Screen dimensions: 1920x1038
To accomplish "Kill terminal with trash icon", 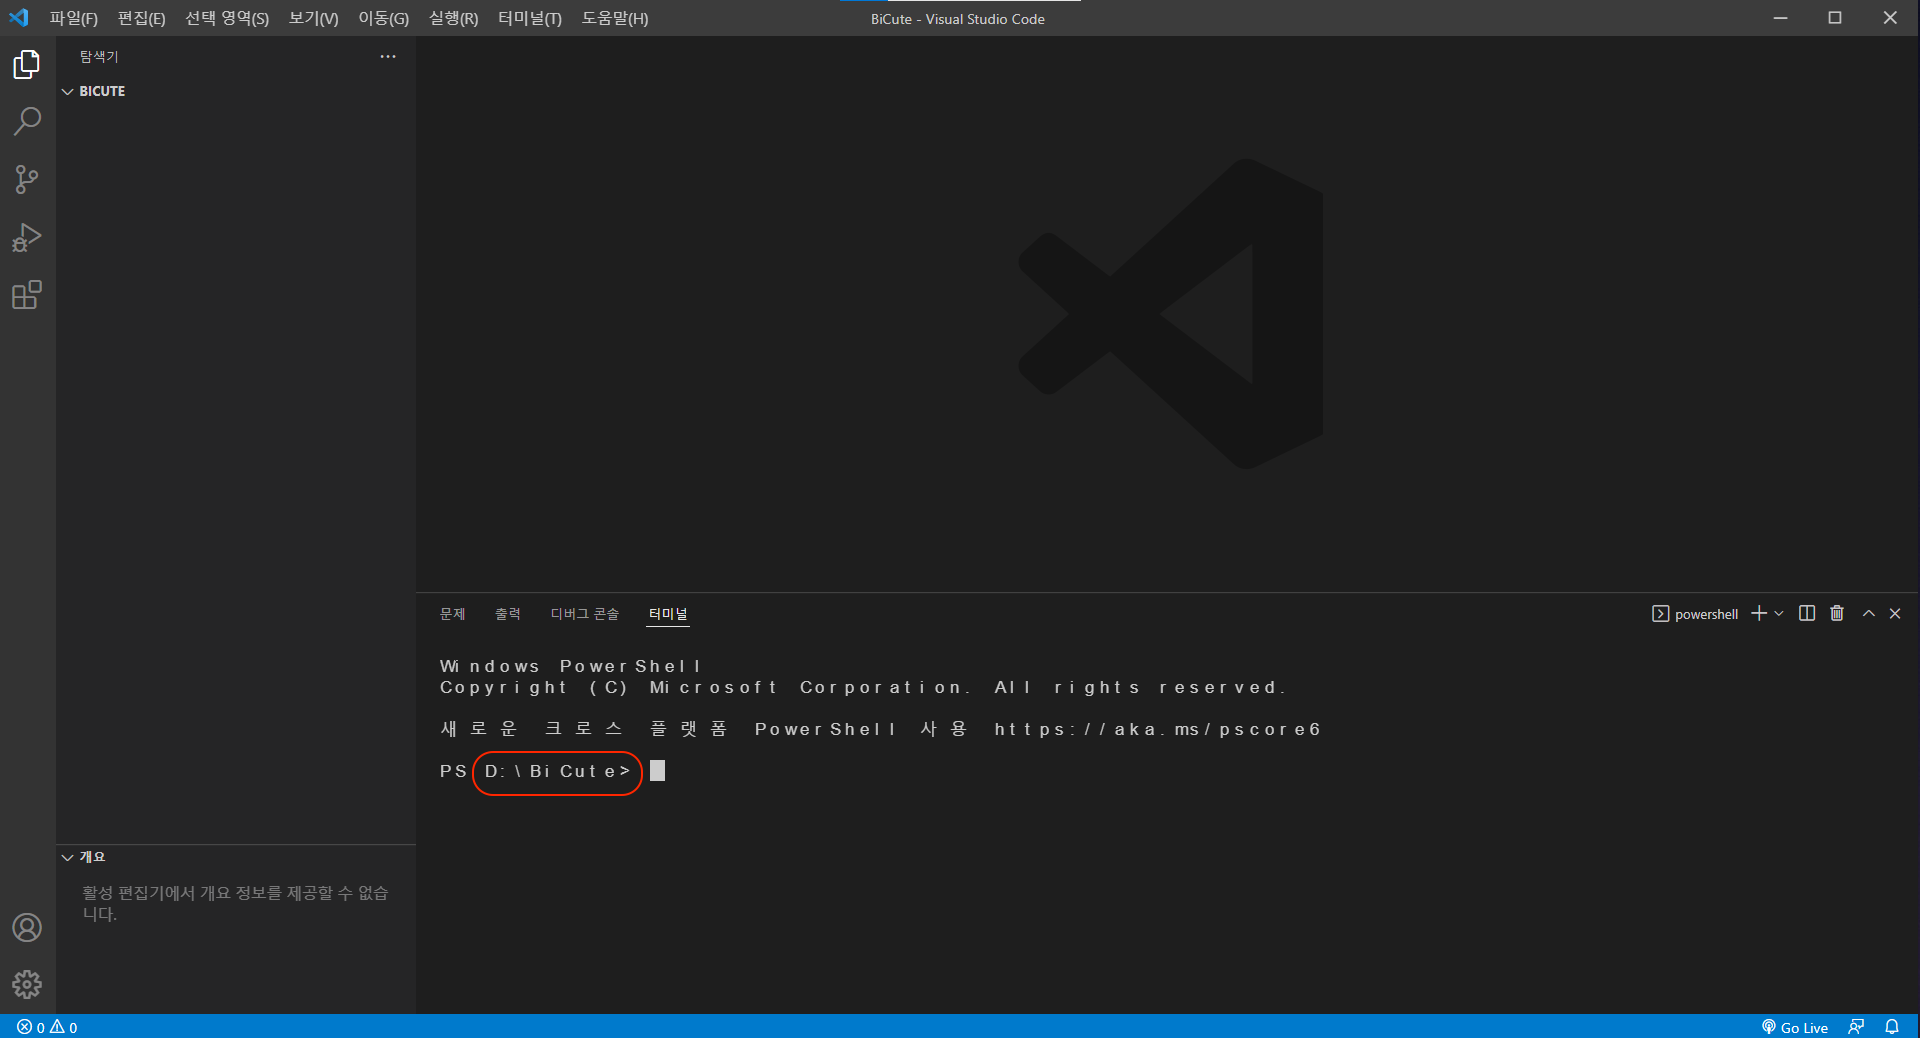I will (1837, 613).
